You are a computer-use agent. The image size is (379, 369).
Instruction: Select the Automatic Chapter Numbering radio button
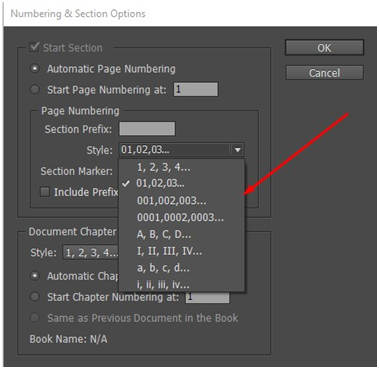point(35,276)
